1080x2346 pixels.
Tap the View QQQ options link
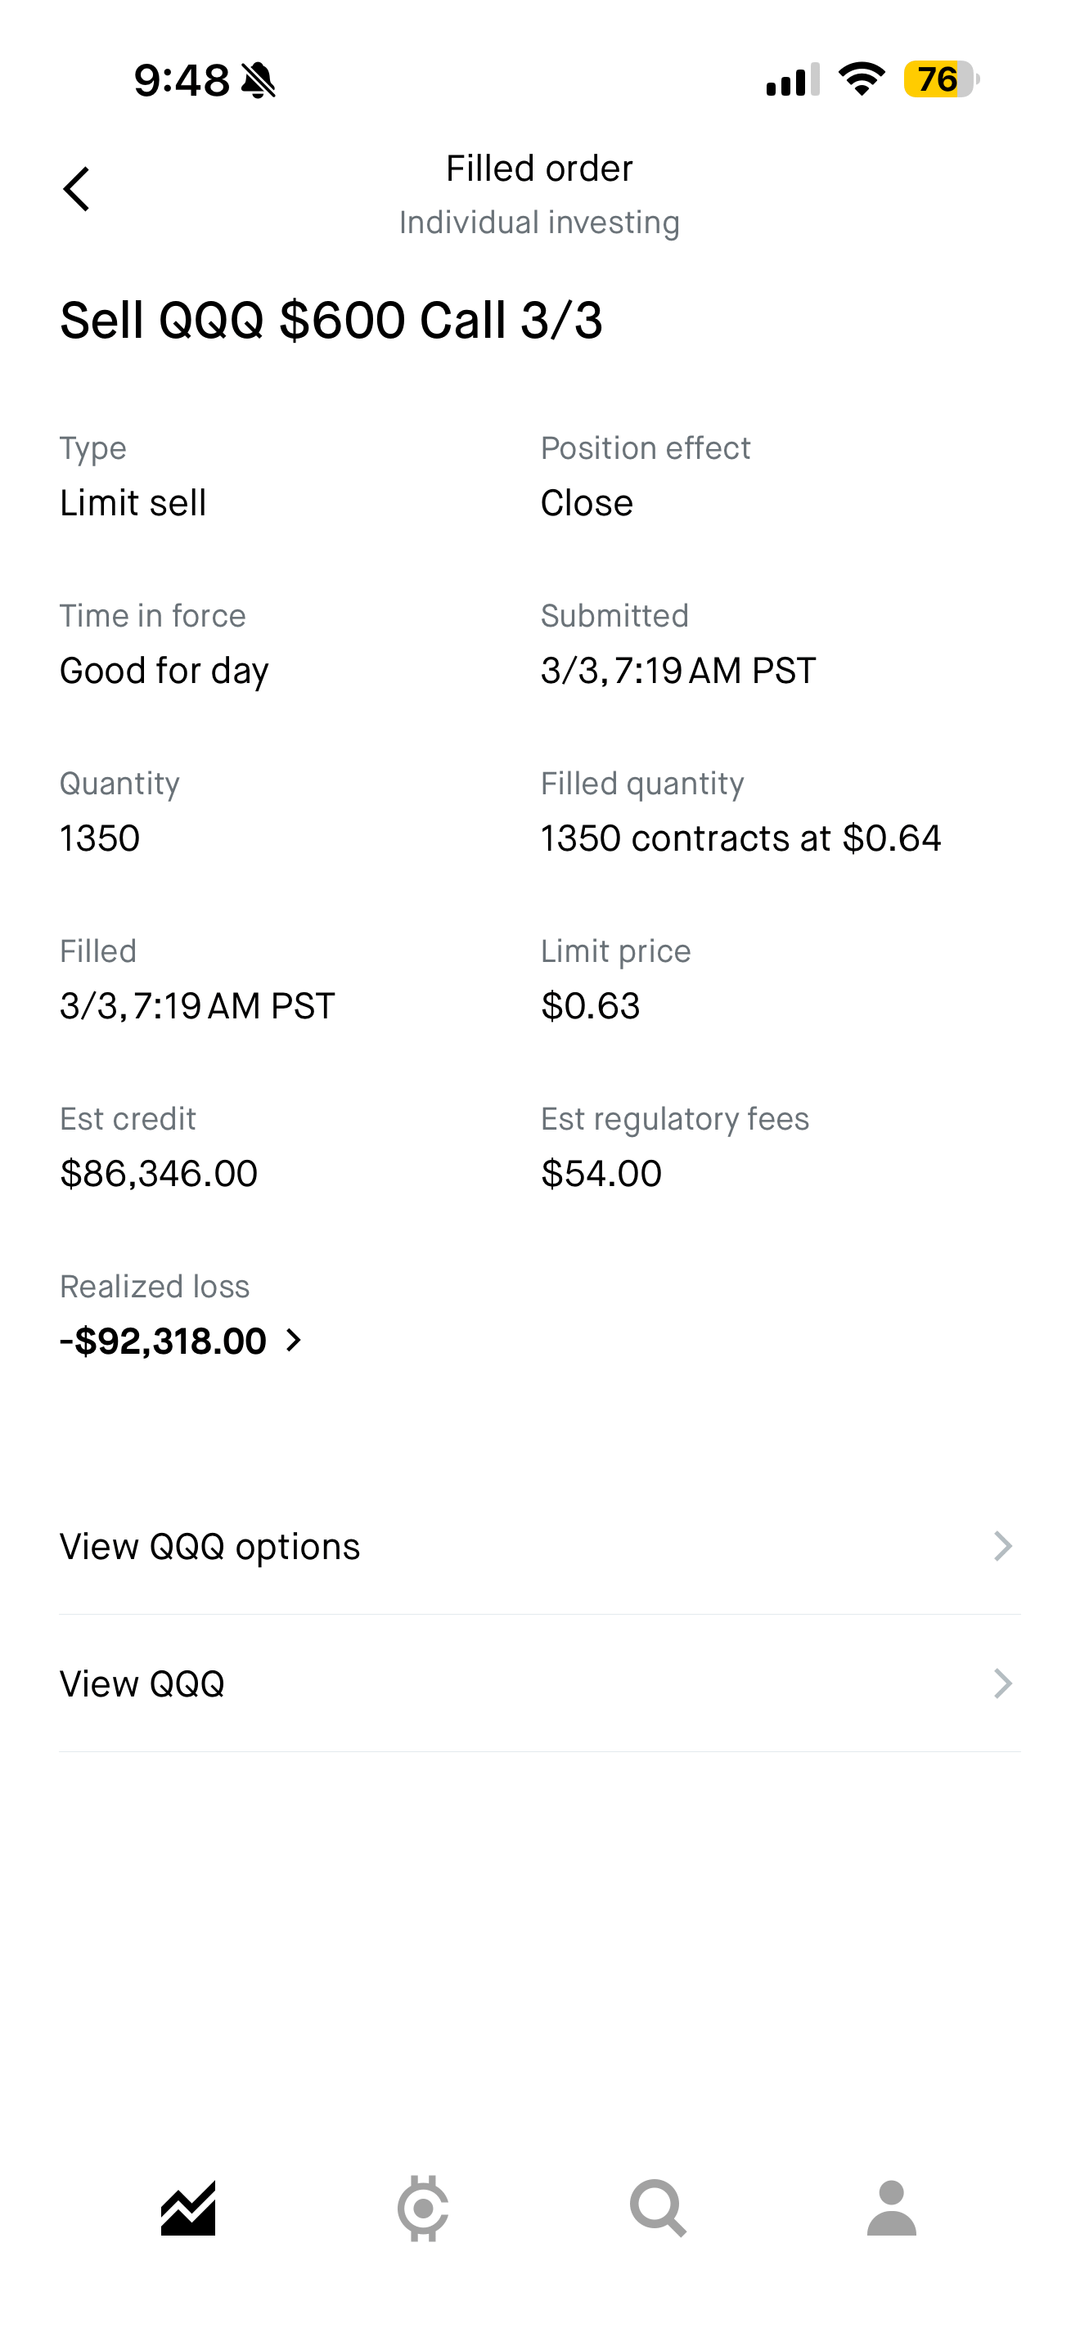pos(210,1546)
